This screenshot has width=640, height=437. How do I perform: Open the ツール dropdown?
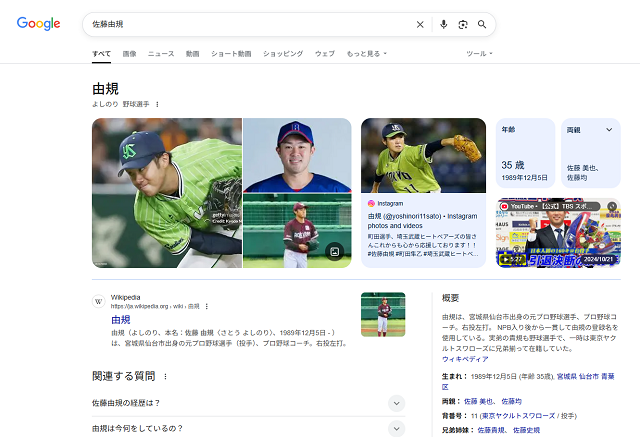coord(479,53)
